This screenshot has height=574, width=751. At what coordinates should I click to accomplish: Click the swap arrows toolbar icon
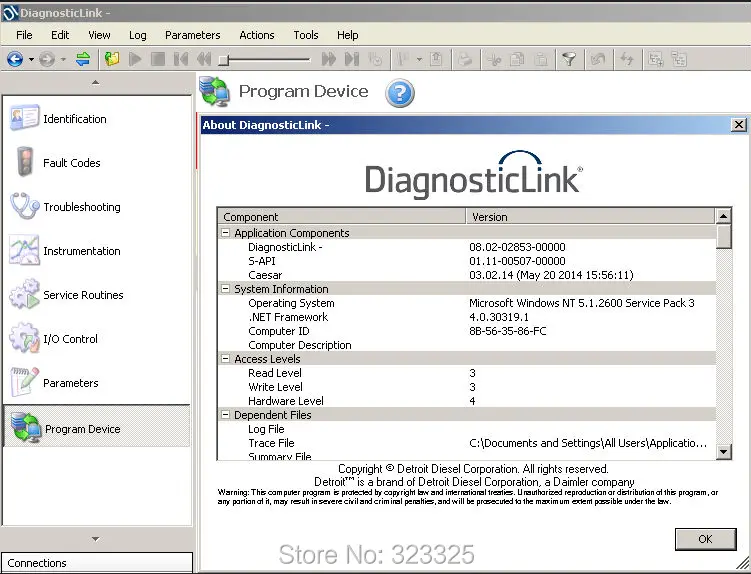[x=627, y=59]
